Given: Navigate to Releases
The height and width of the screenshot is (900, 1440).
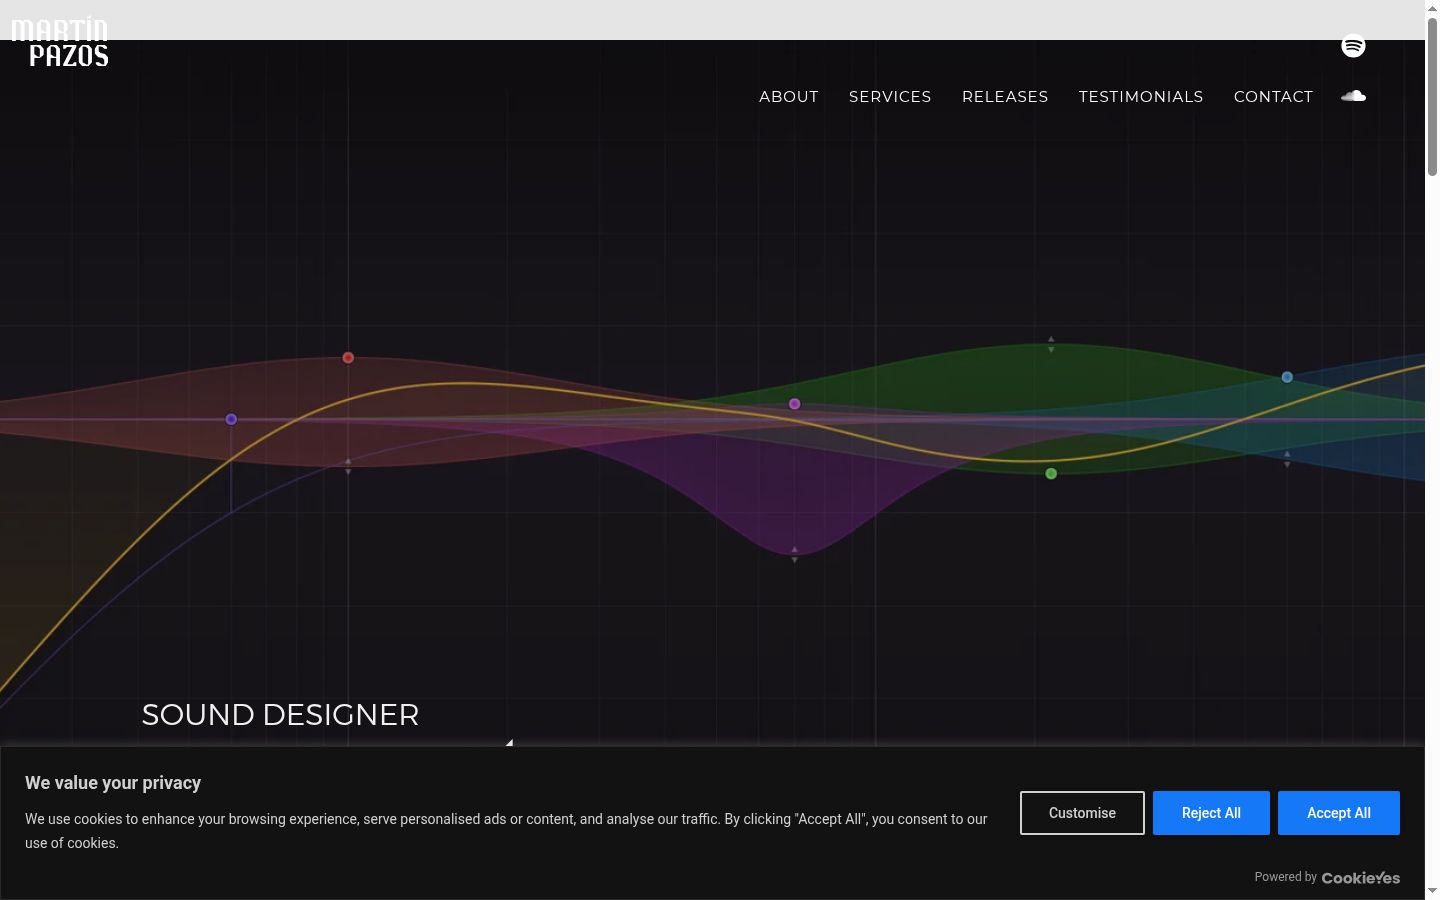Looking at the screenshot, I should click(x=1005, y=97).
